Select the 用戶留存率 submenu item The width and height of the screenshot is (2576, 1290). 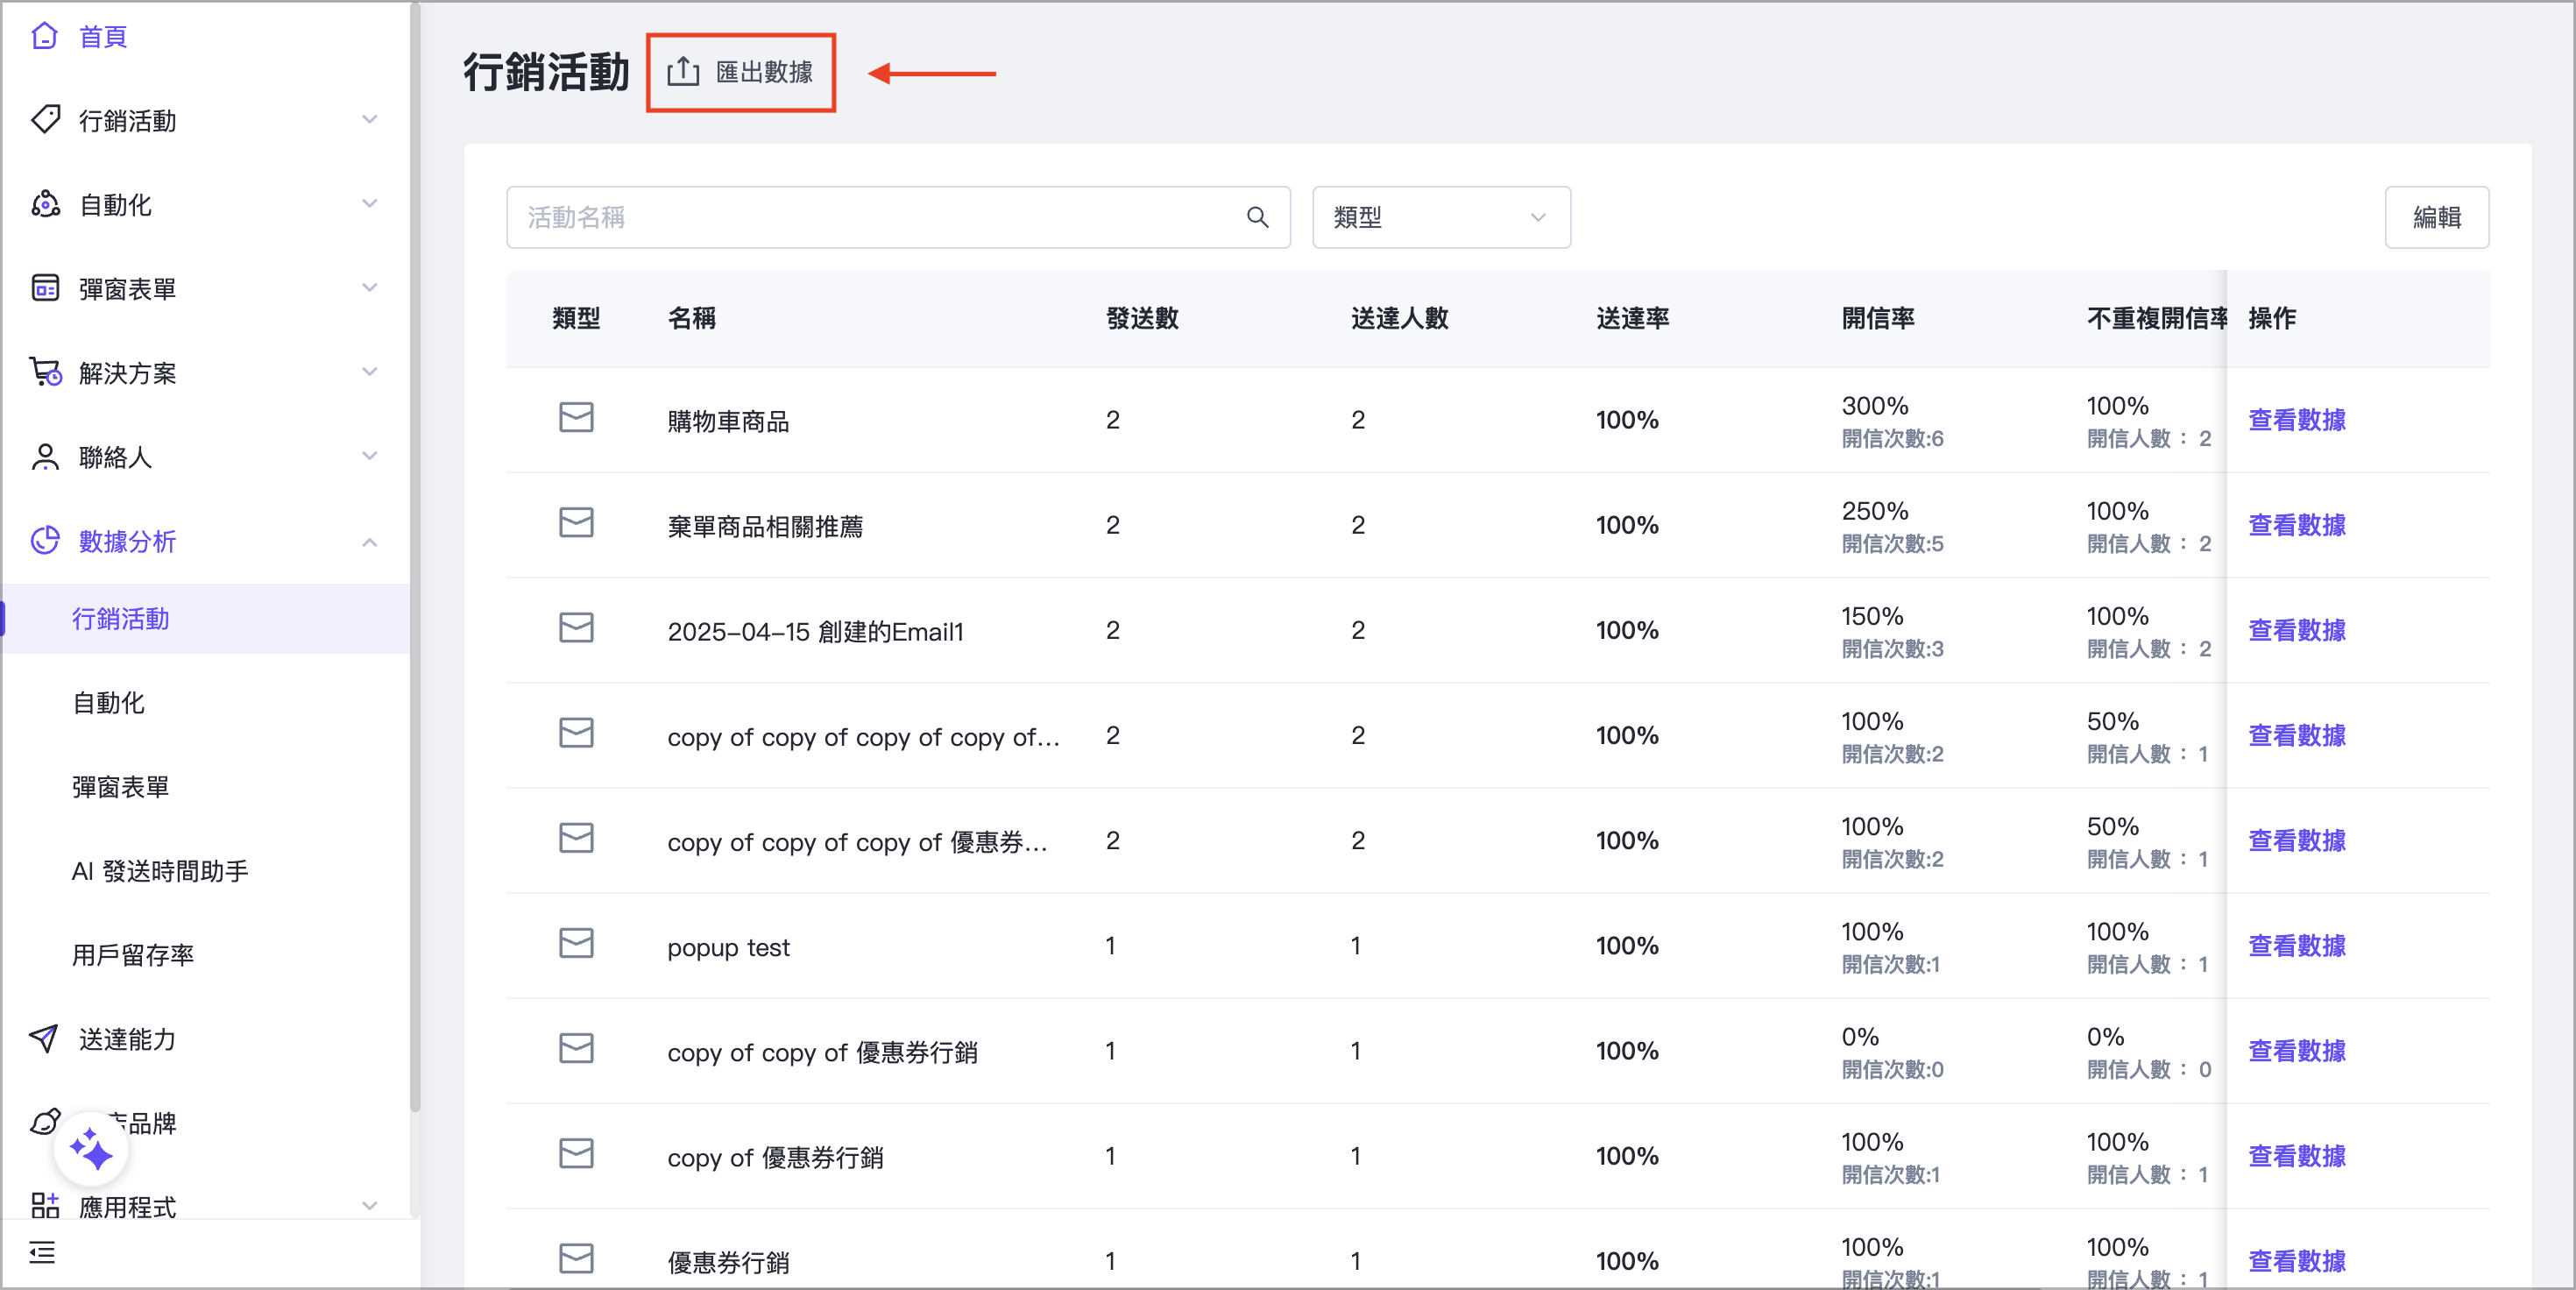(133, 955)
